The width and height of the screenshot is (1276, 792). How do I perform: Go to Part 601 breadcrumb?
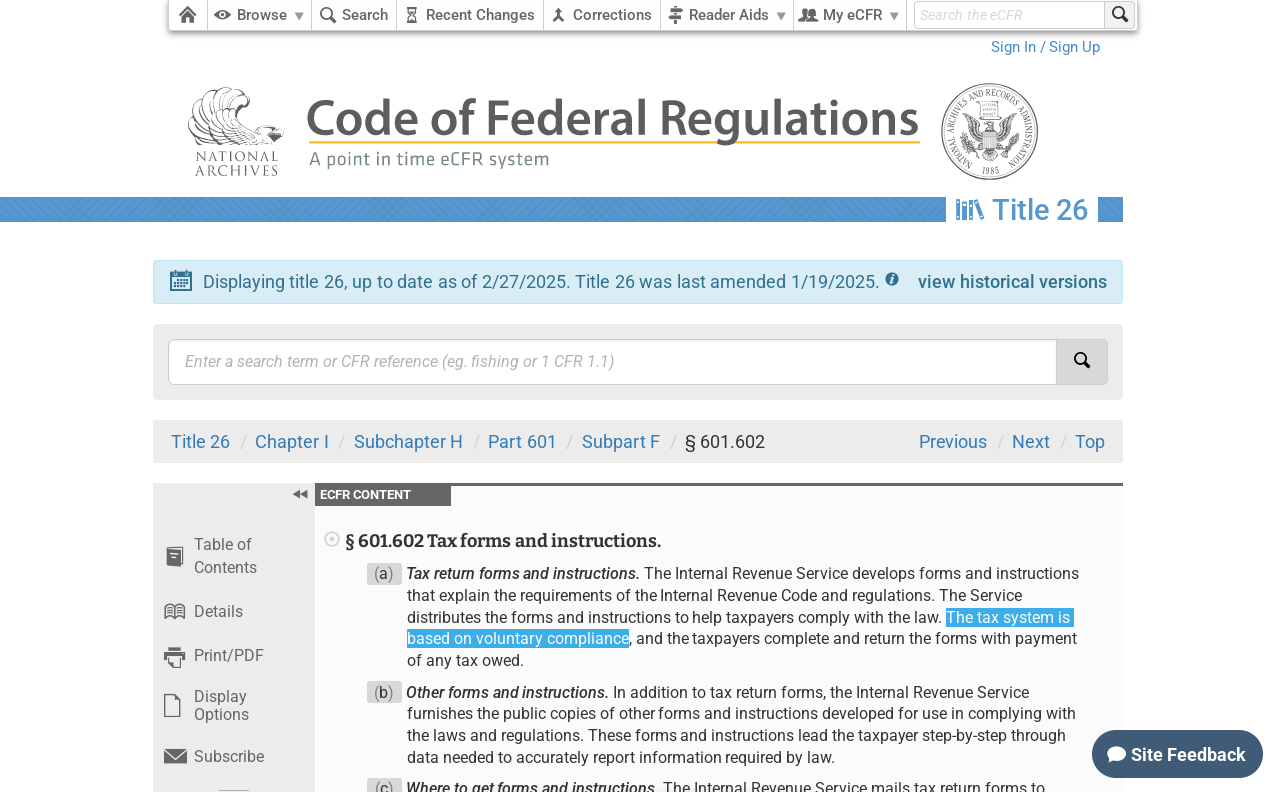pyautogui.click(x=522, y=442)
